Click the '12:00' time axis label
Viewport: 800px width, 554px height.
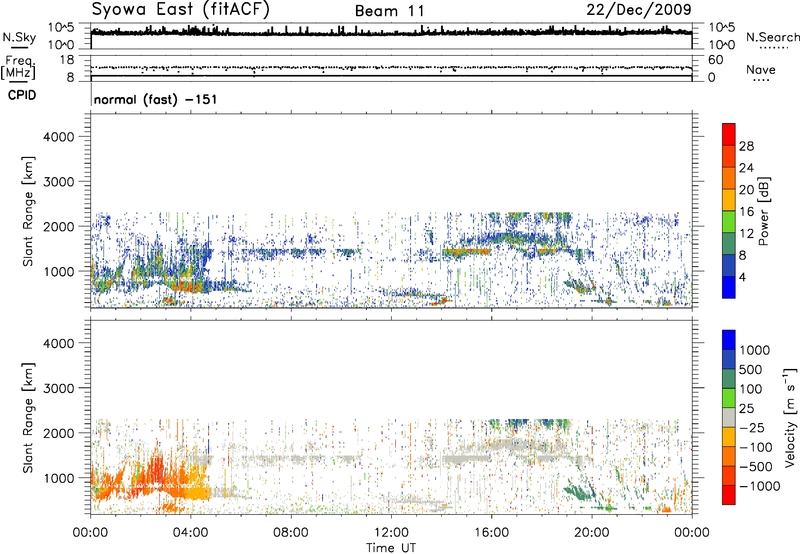391,533
